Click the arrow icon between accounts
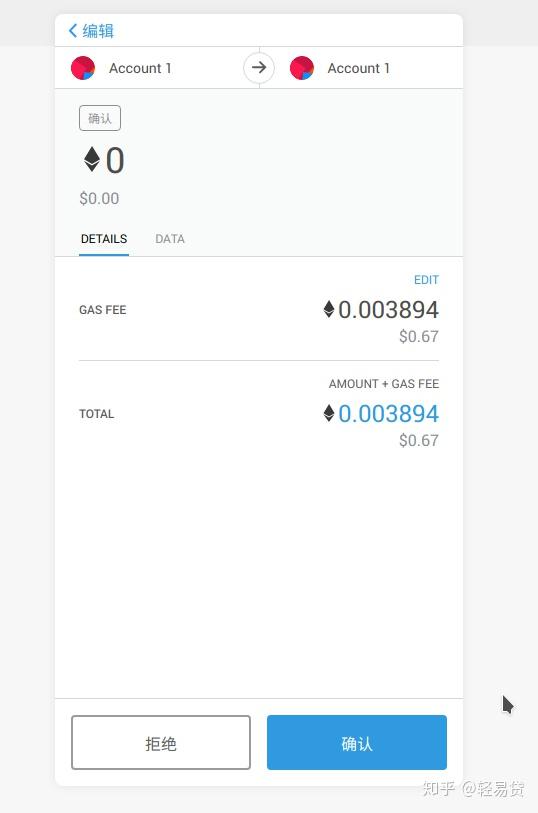This screenshot has height=813, width=538. (259, 67)
